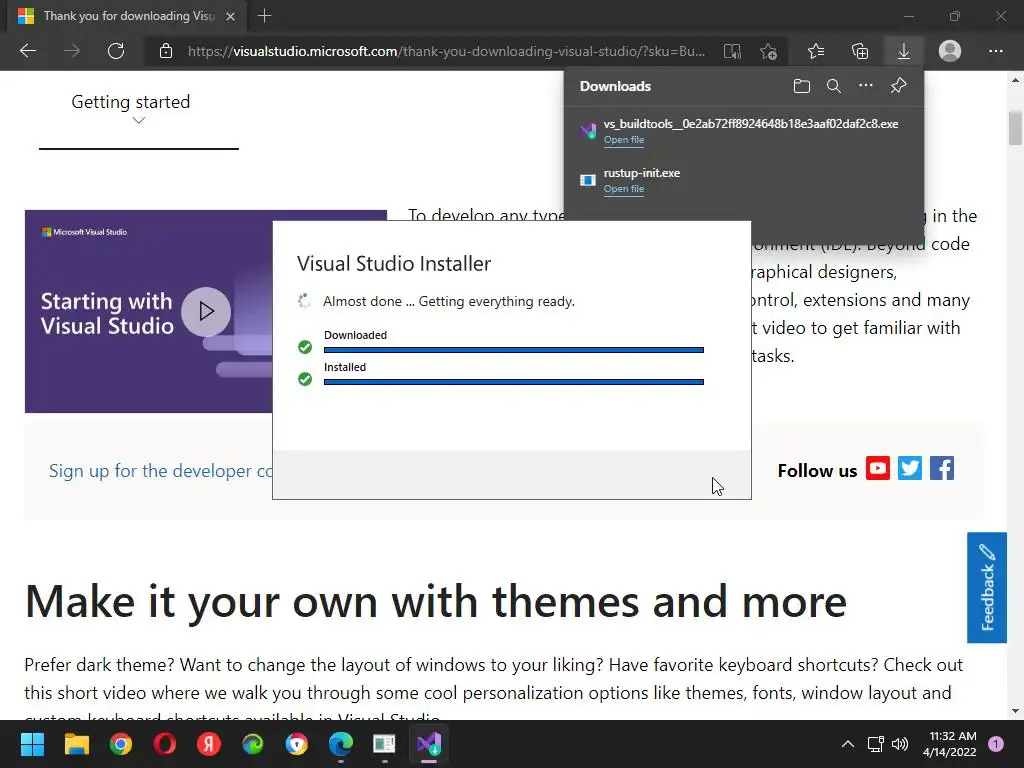Image resolution: width=1024 pixels, height=768 pixels.
Task: Click the Facebook follow icon
Action: [x=942, y=468]
